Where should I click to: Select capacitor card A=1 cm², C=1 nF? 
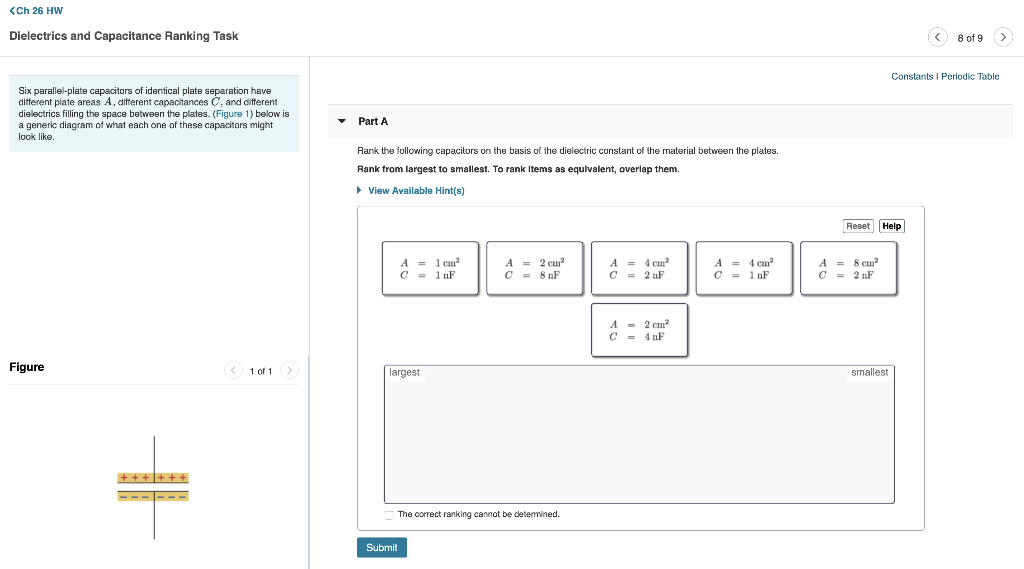(x=430, y=268)
